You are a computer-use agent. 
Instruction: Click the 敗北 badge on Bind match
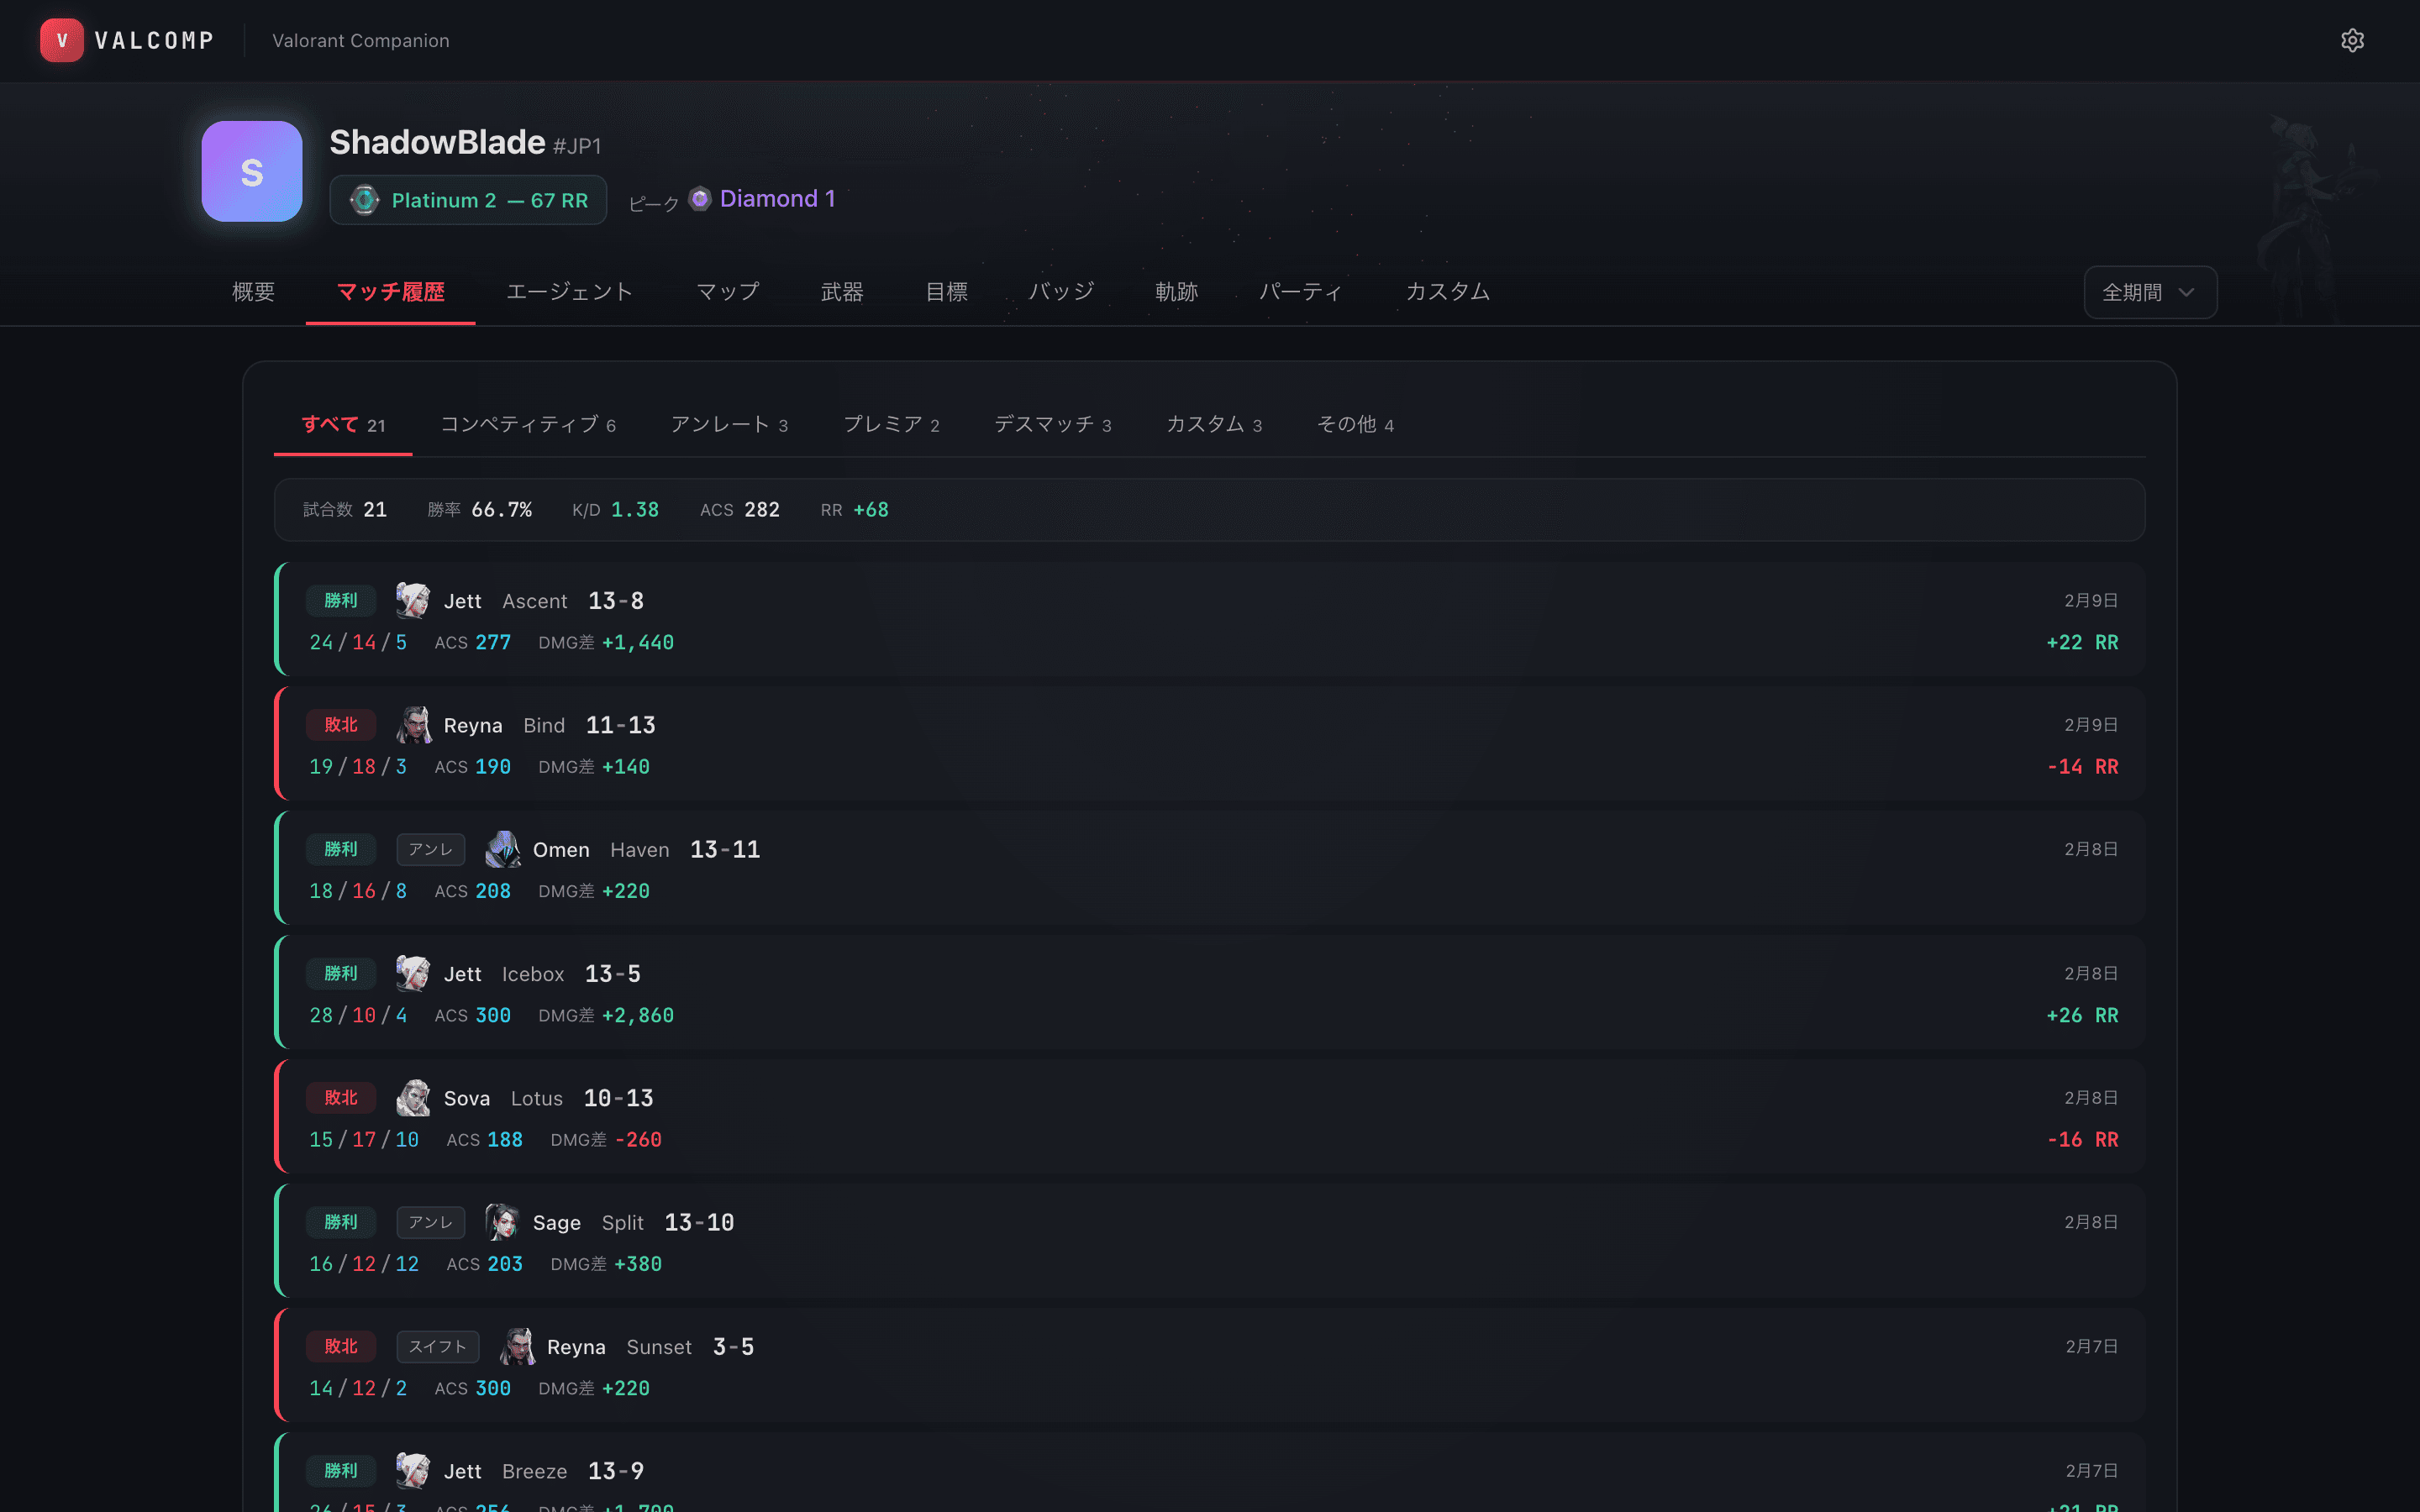coord(340,725)
